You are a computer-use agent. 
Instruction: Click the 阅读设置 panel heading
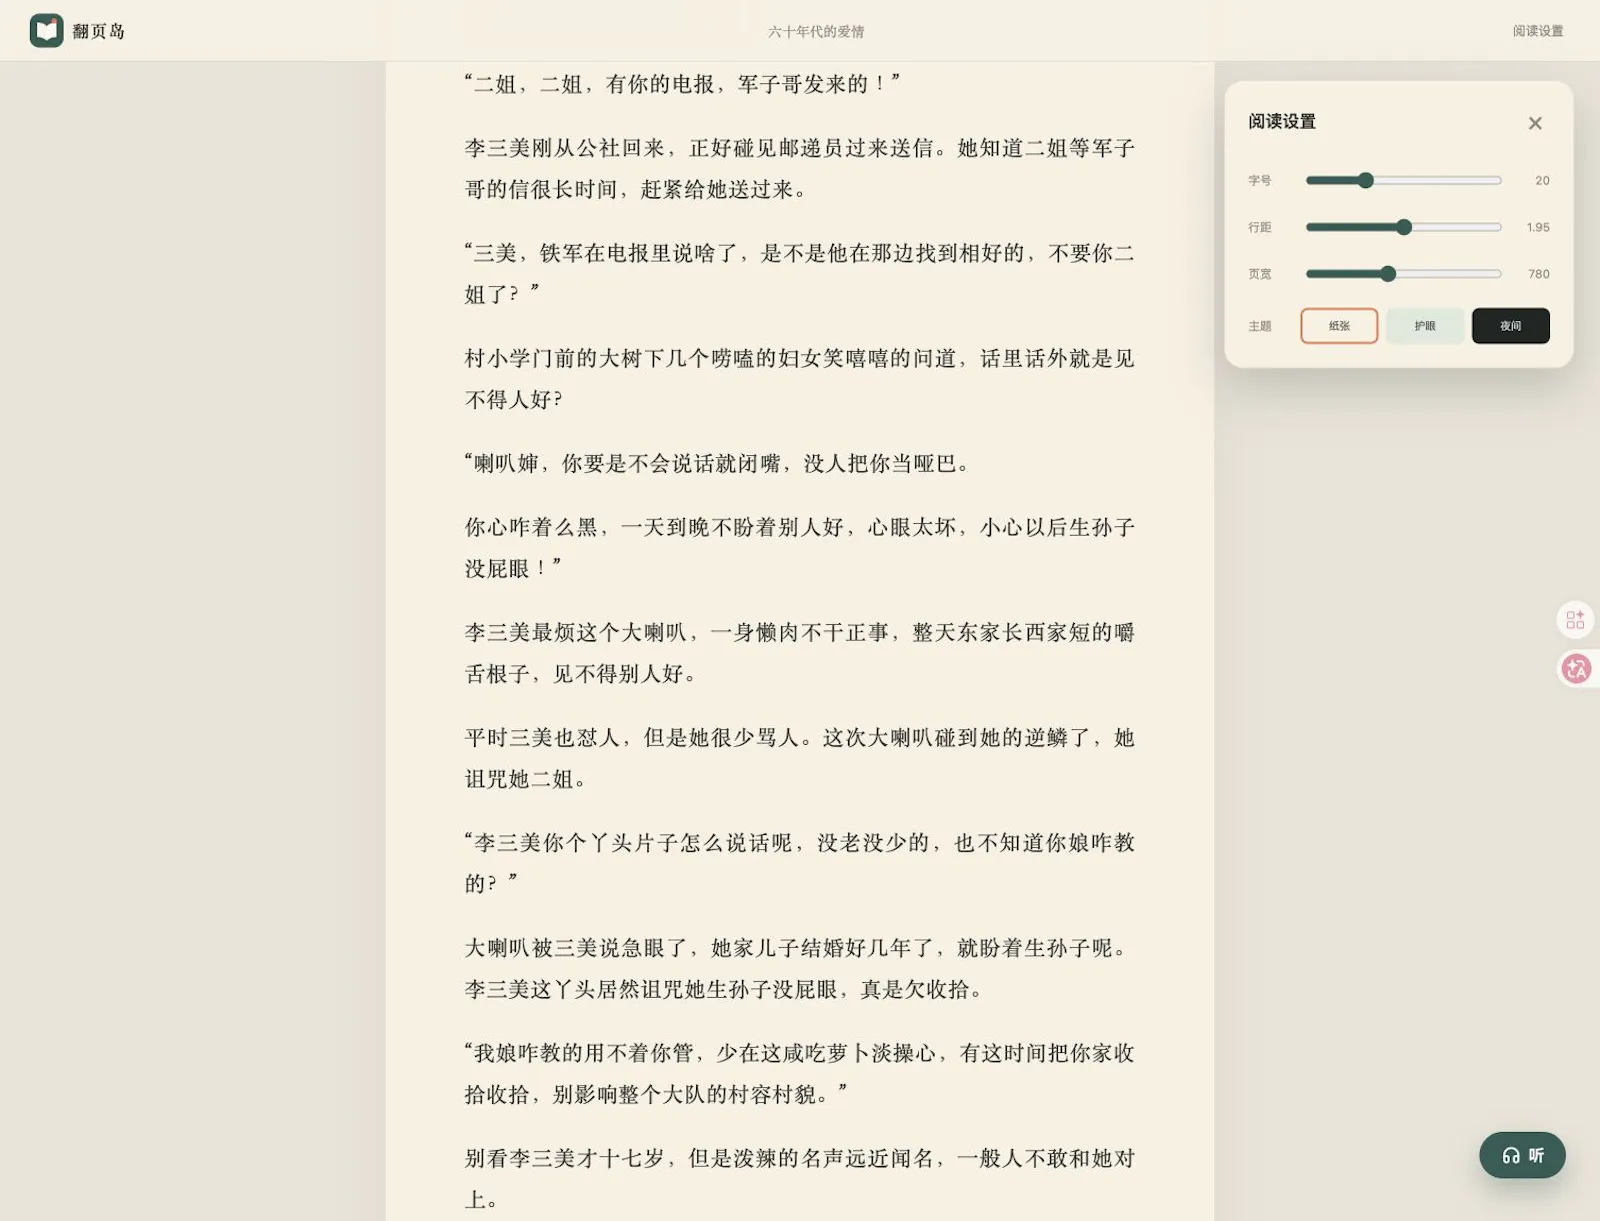[x=1282, y=122]
